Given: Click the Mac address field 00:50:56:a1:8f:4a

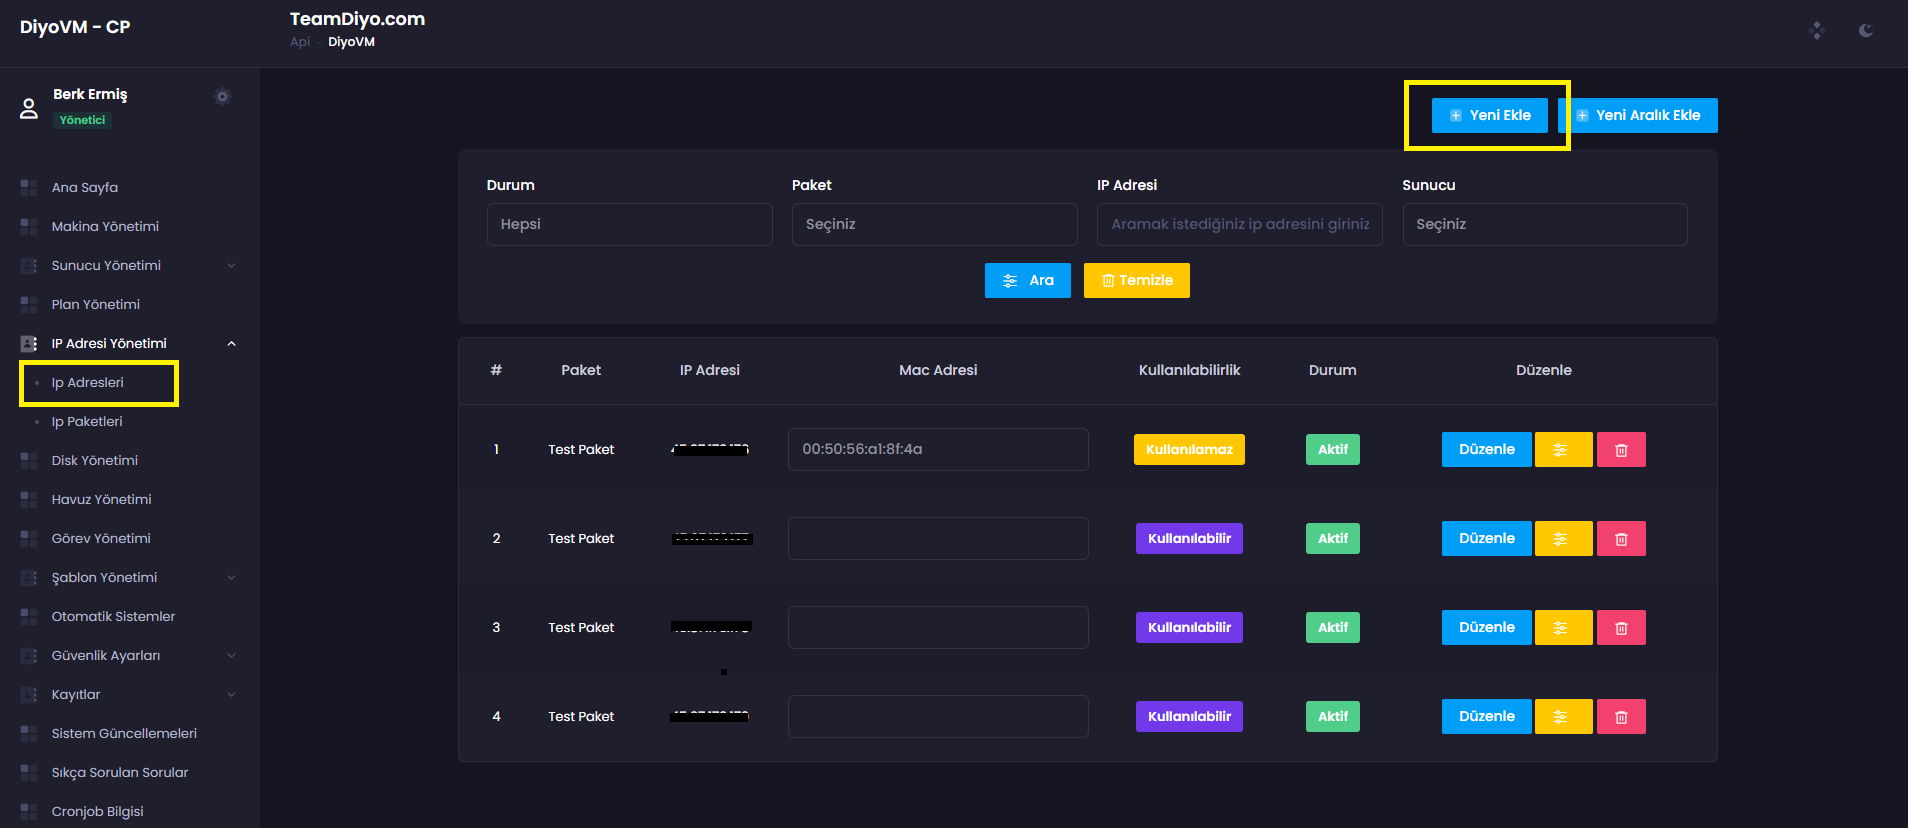Looking at the screenshot, I should [x=938, y=449].
